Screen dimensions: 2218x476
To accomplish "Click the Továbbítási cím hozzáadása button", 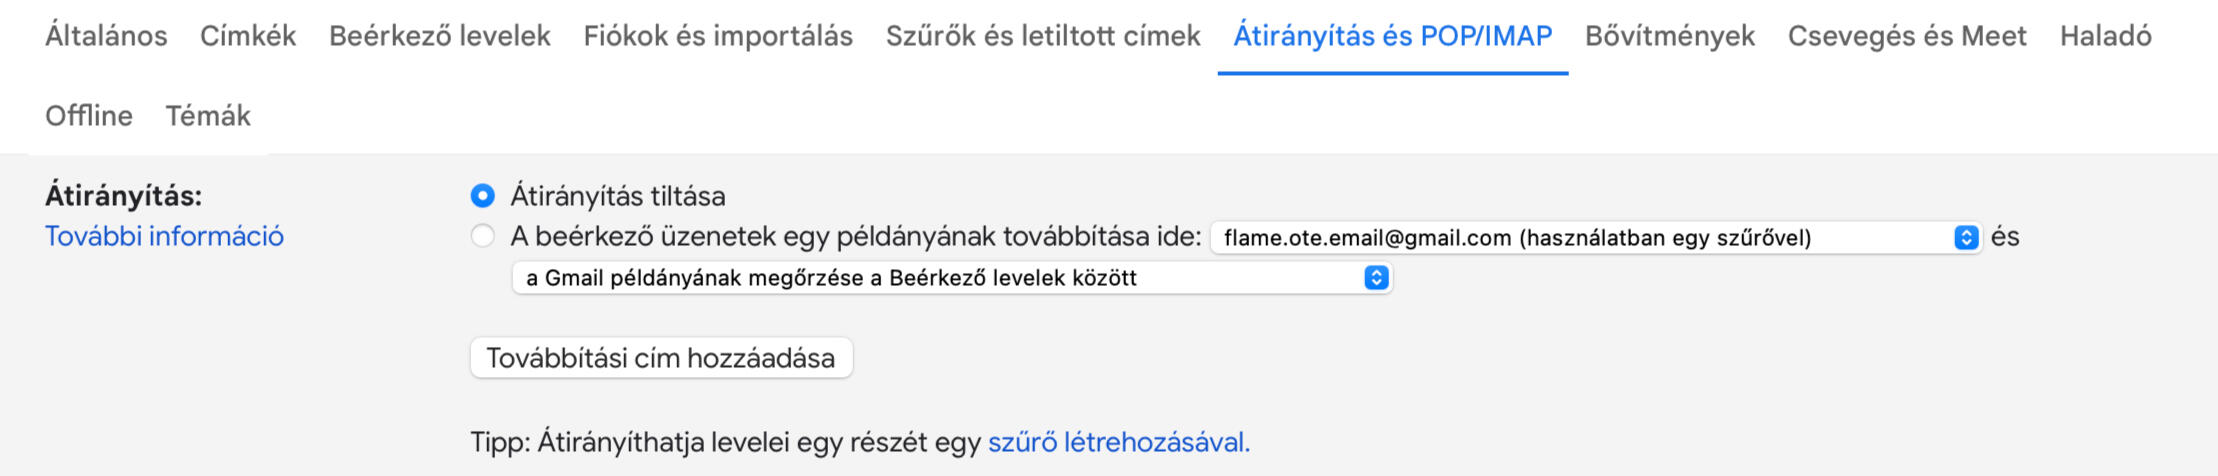I will click(661, 358).
